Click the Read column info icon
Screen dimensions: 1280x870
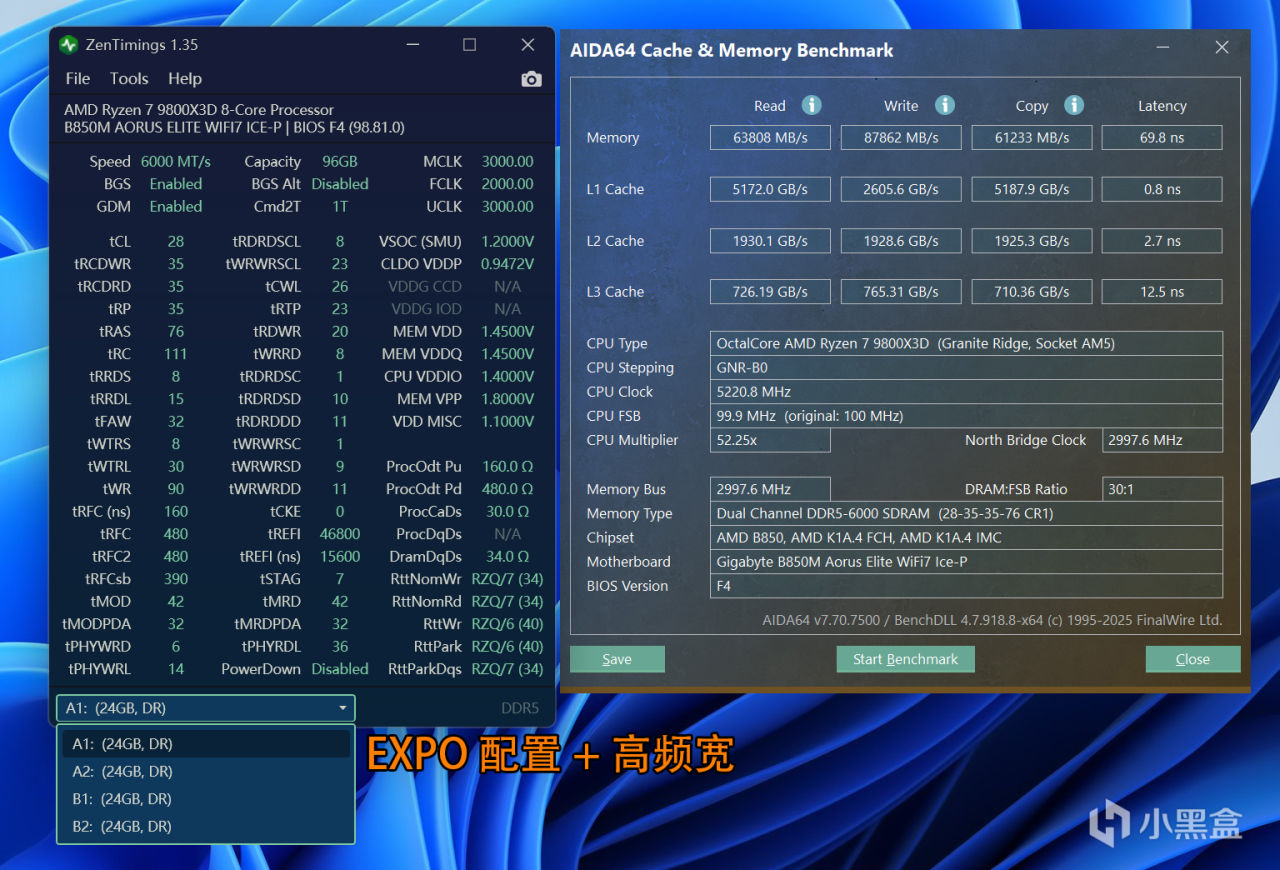(812, 105)
